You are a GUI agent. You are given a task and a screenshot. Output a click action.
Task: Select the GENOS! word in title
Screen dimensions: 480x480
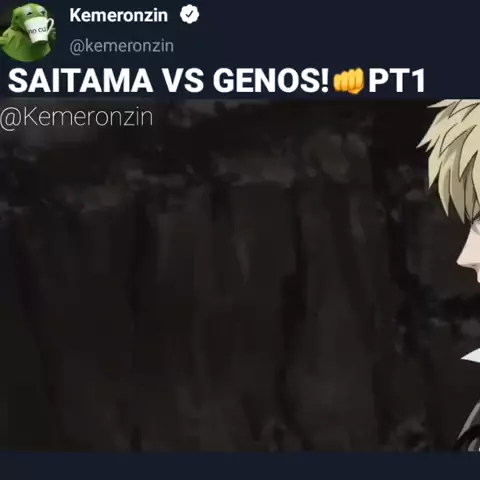tap(271, 81)
